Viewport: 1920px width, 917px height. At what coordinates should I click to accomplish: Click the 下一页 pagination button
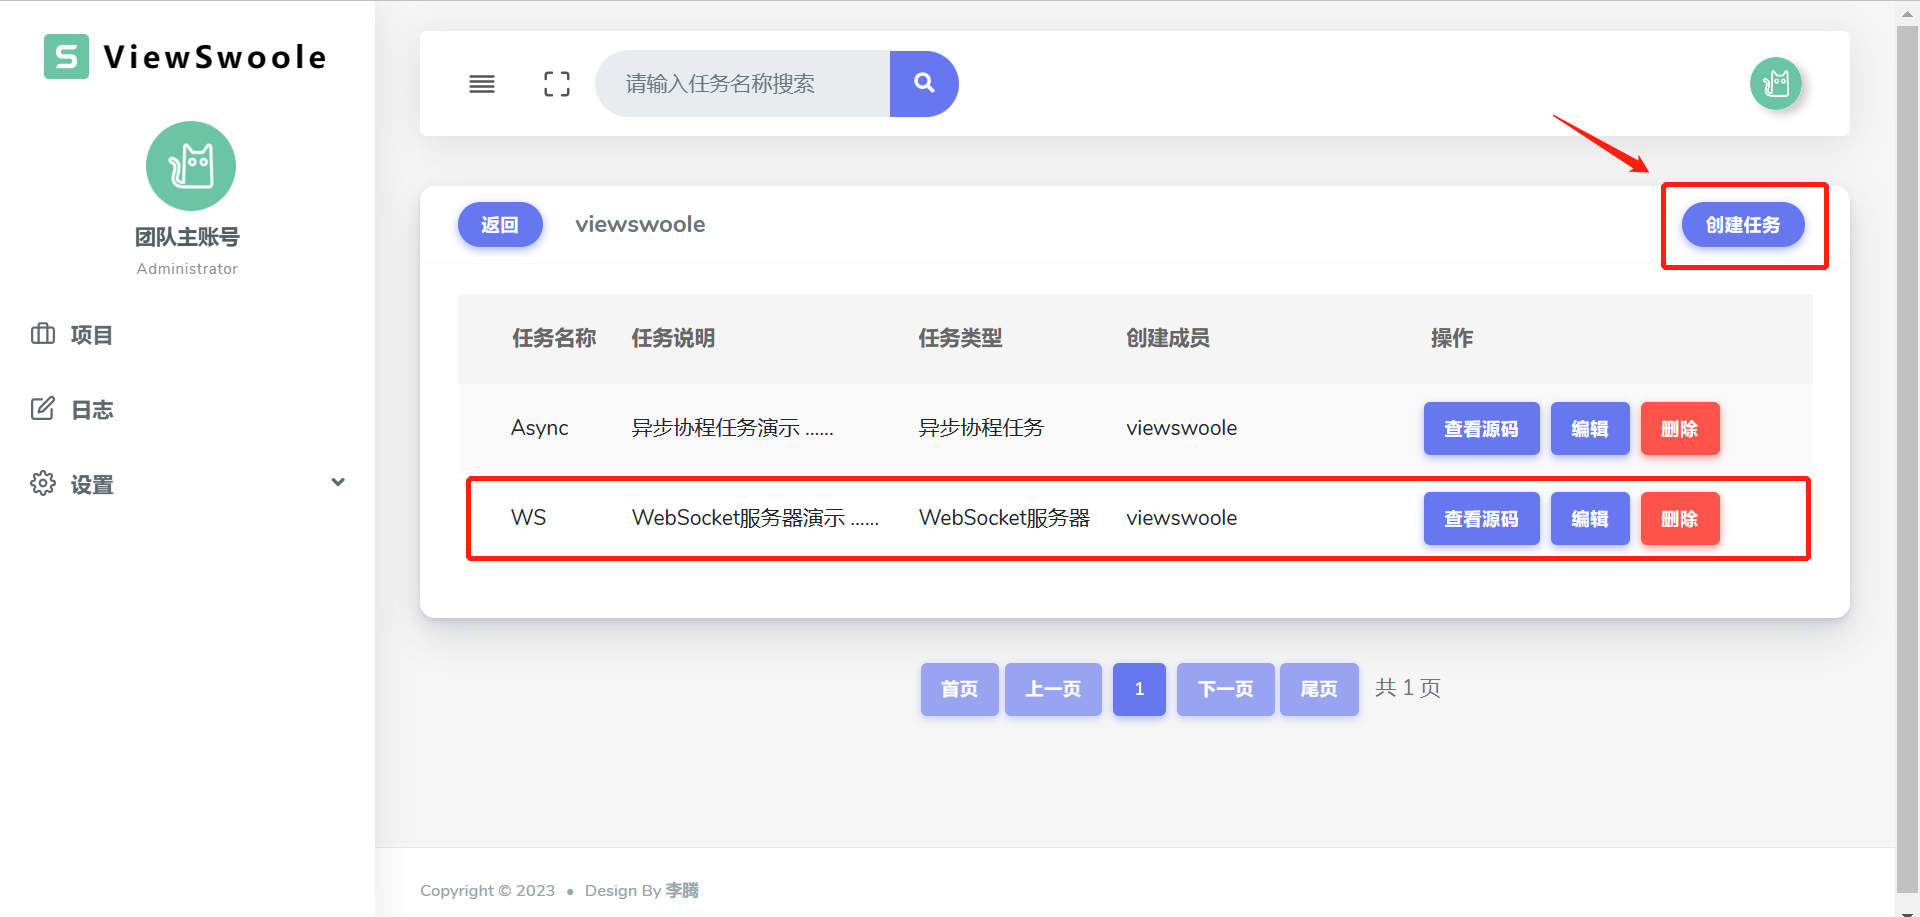(1225, 689)
